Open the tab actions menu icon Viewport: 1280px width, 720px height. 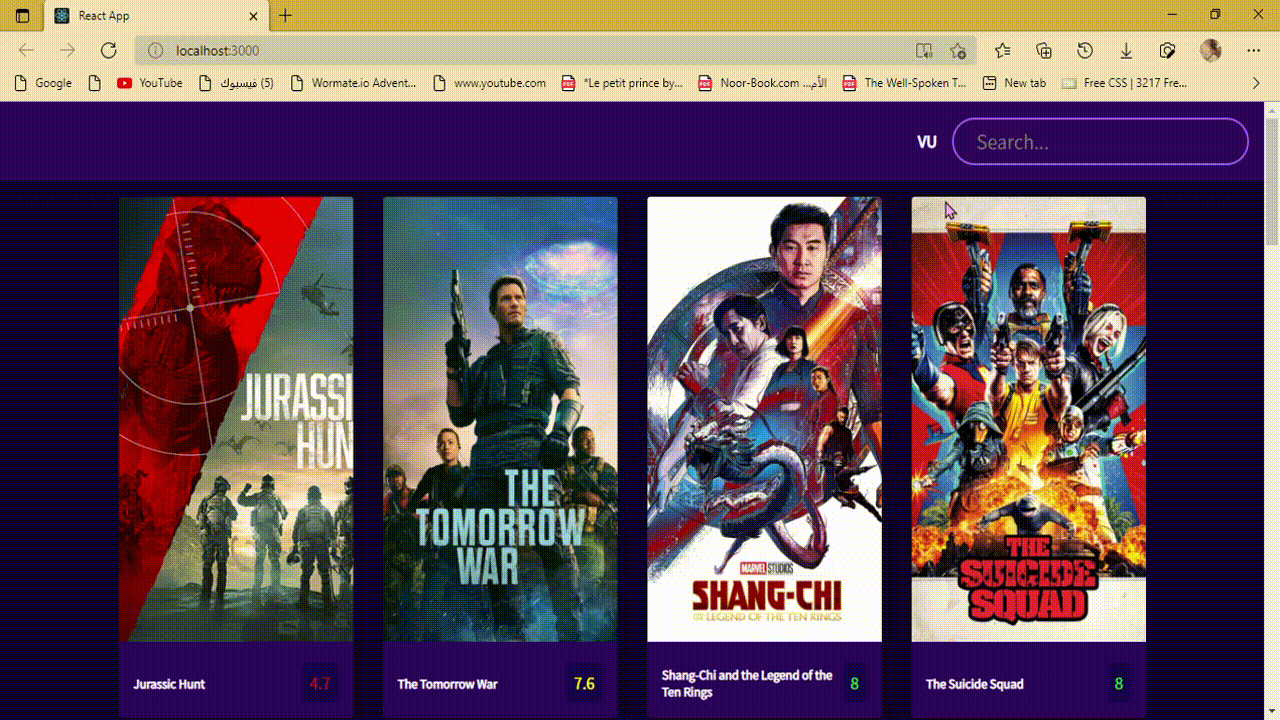(x=22, y=16)
